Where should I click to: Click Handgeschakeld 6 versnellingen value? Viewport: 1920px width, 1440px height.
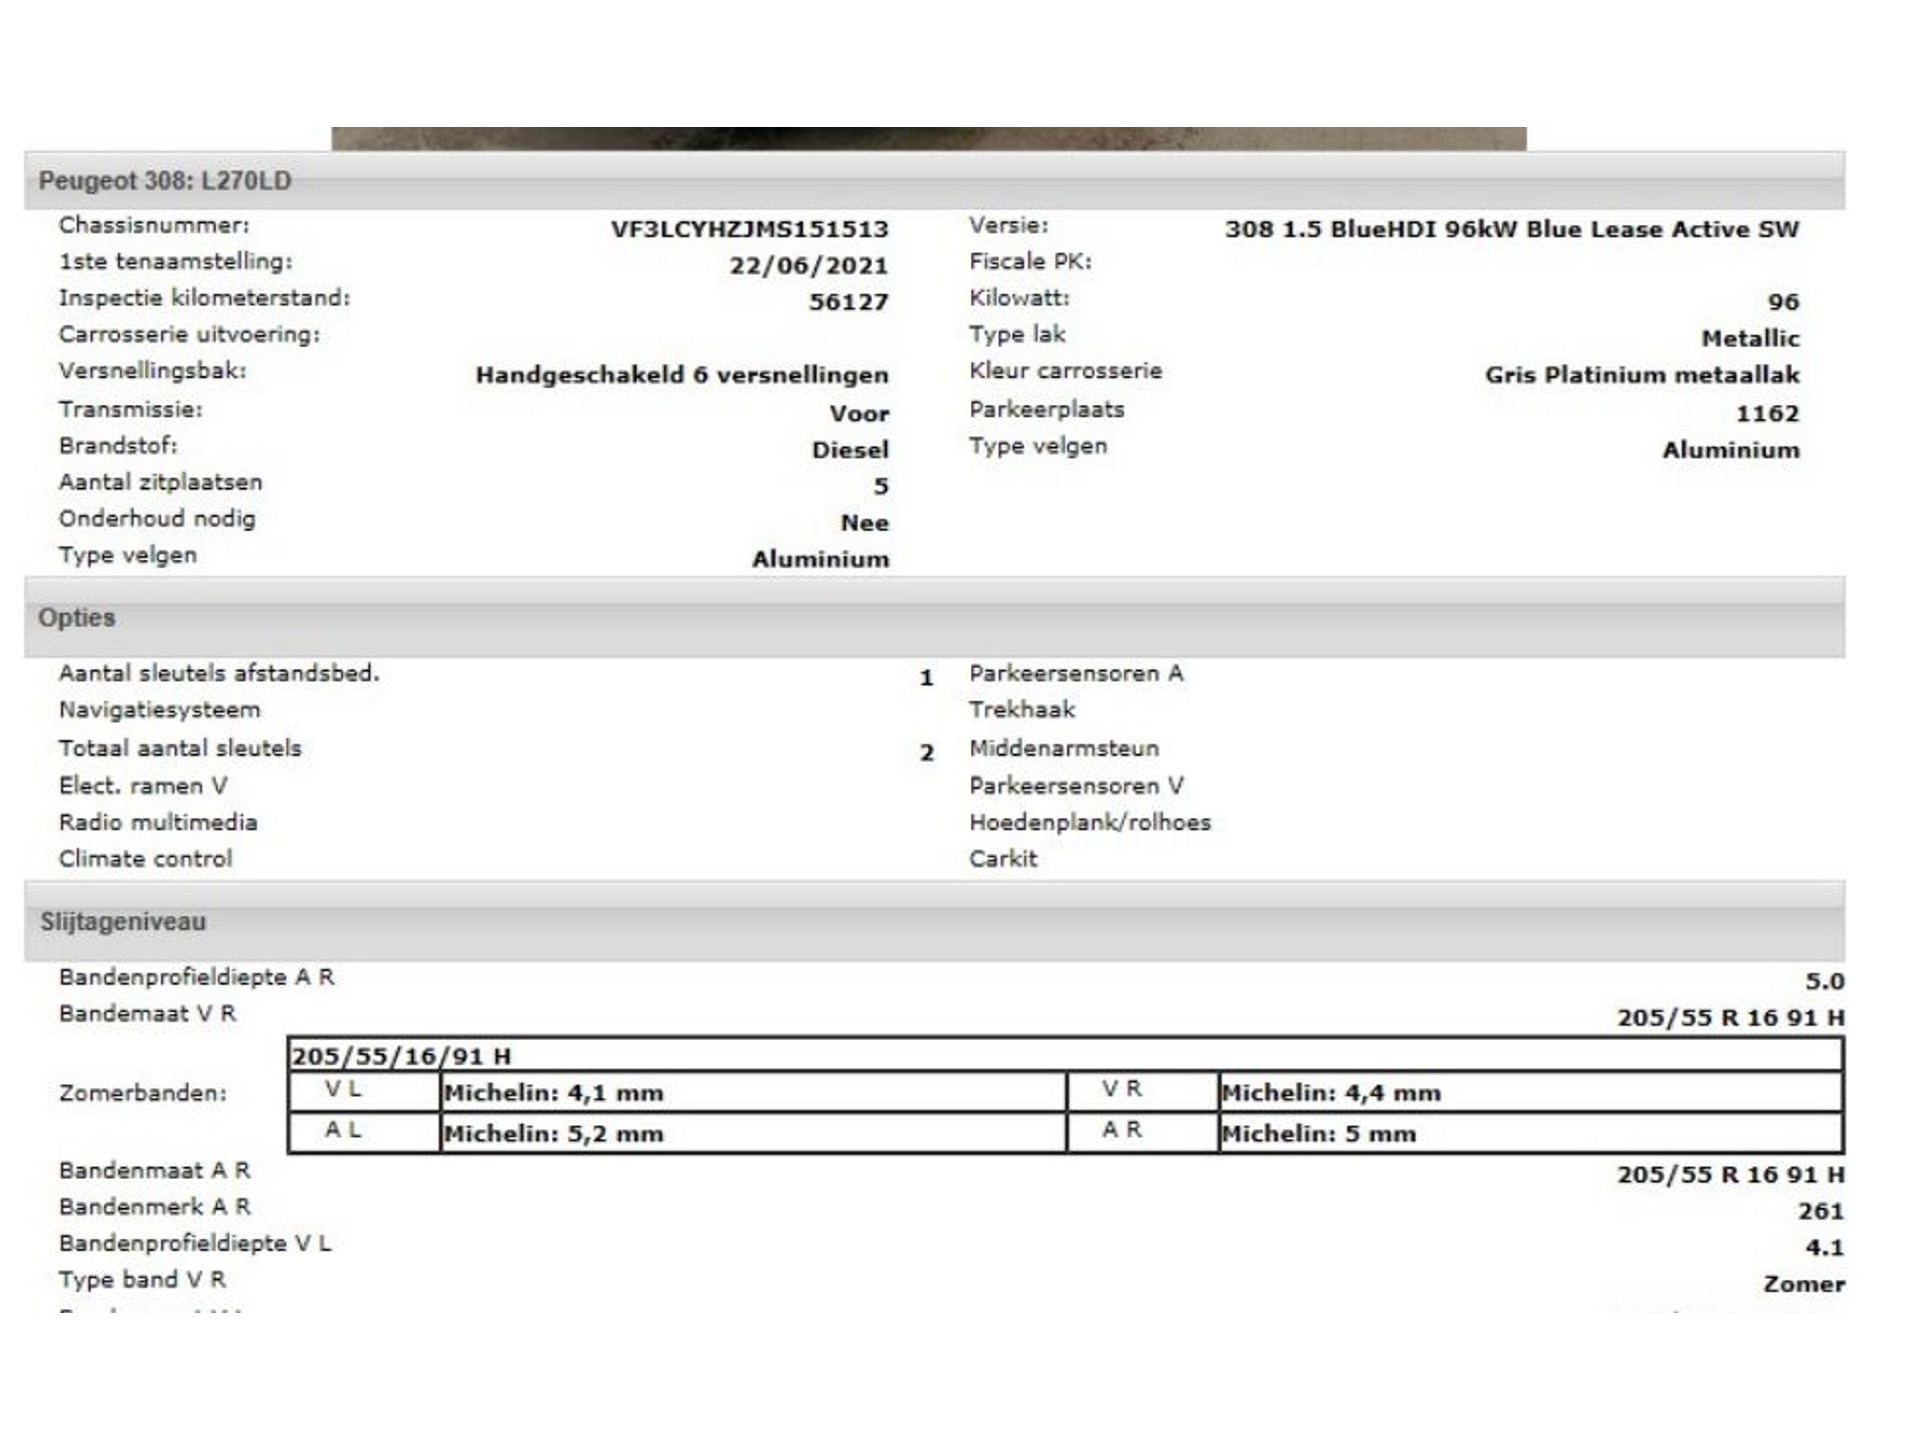pos(682,375)
